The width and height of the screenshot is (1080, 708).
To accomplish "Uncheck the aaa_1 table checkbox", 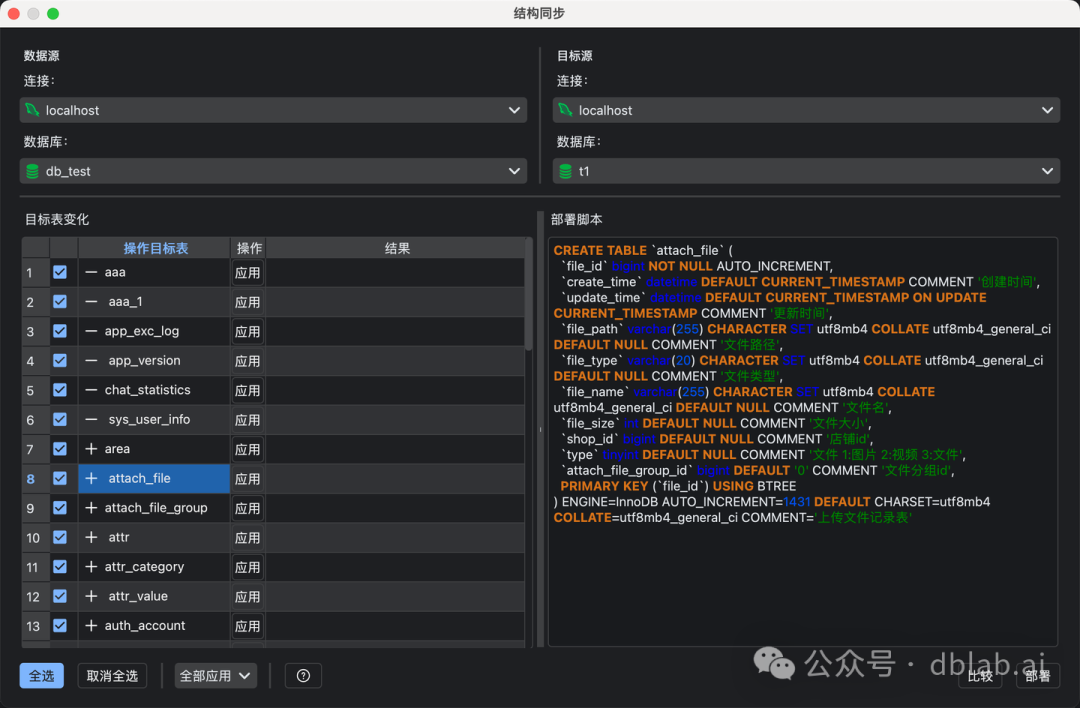I will point(60,302).
